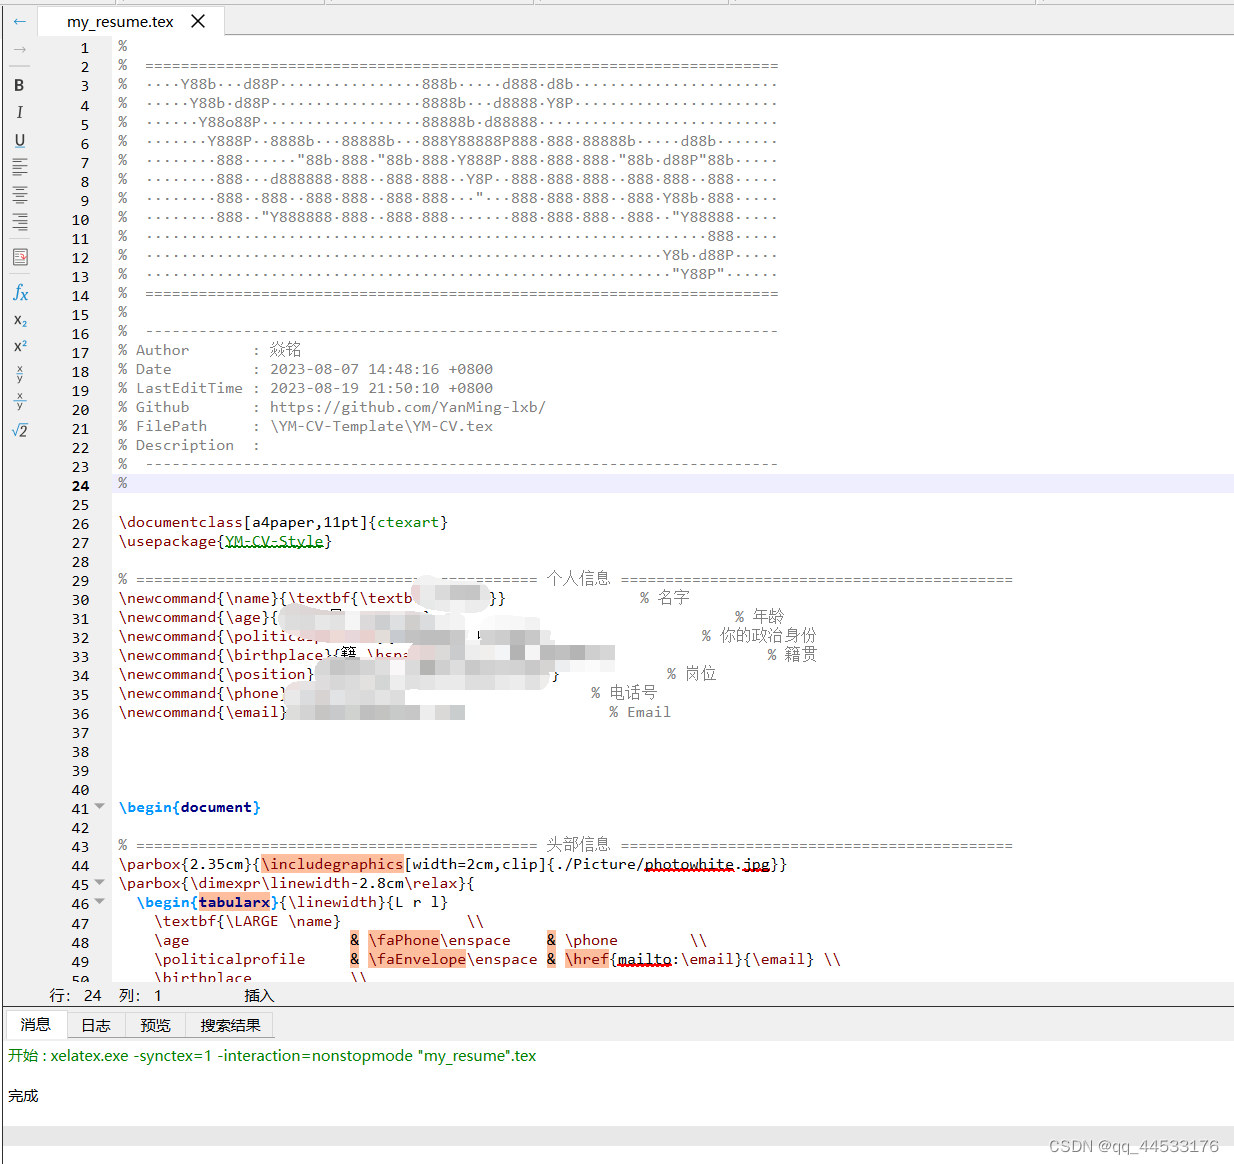Click the back navigation arrow
The image size is (1234, 1164).
point(19,21)
